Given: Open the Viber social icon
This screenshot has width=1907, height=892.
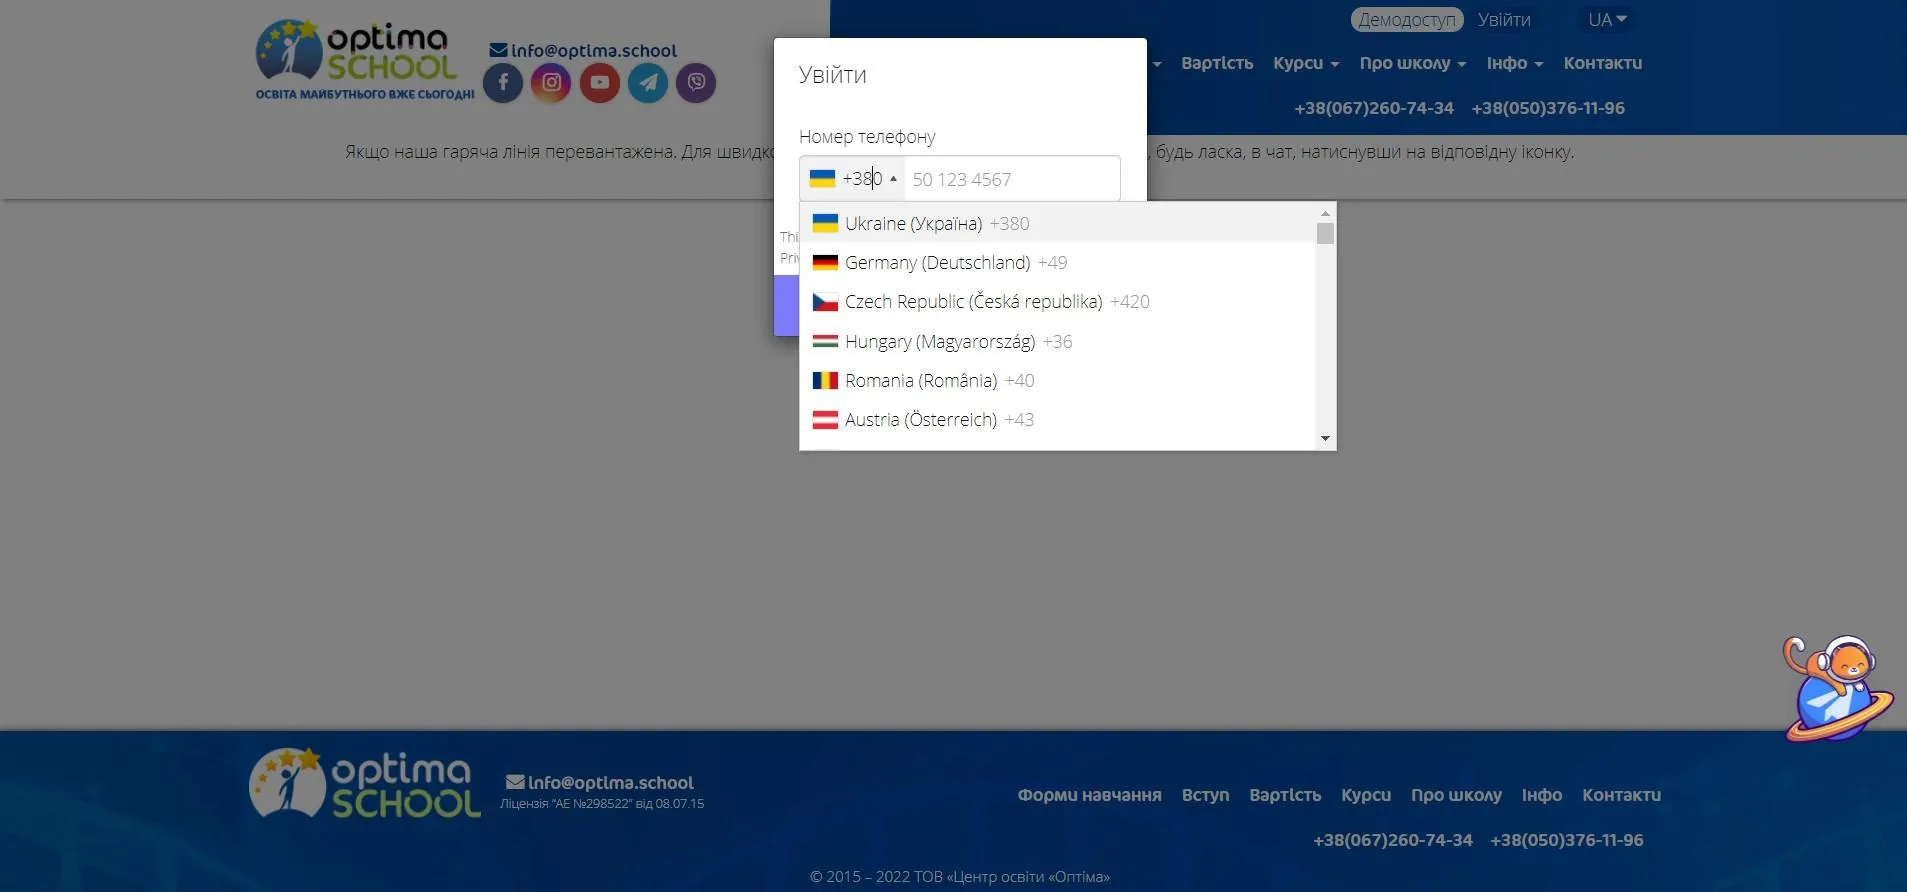Looking at the screenshot, I should click(696, 82).
